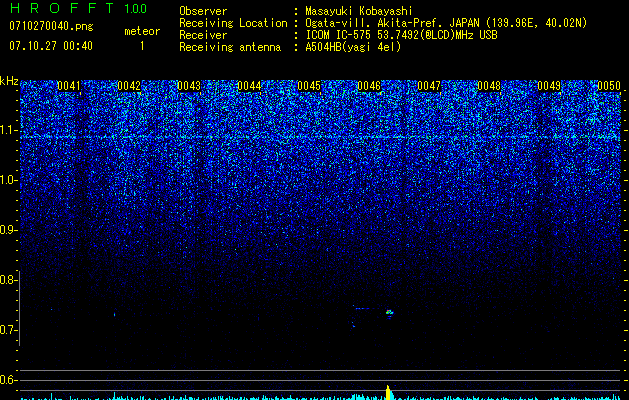
Task: Click time marker 0048
Action: click(489, 86)
